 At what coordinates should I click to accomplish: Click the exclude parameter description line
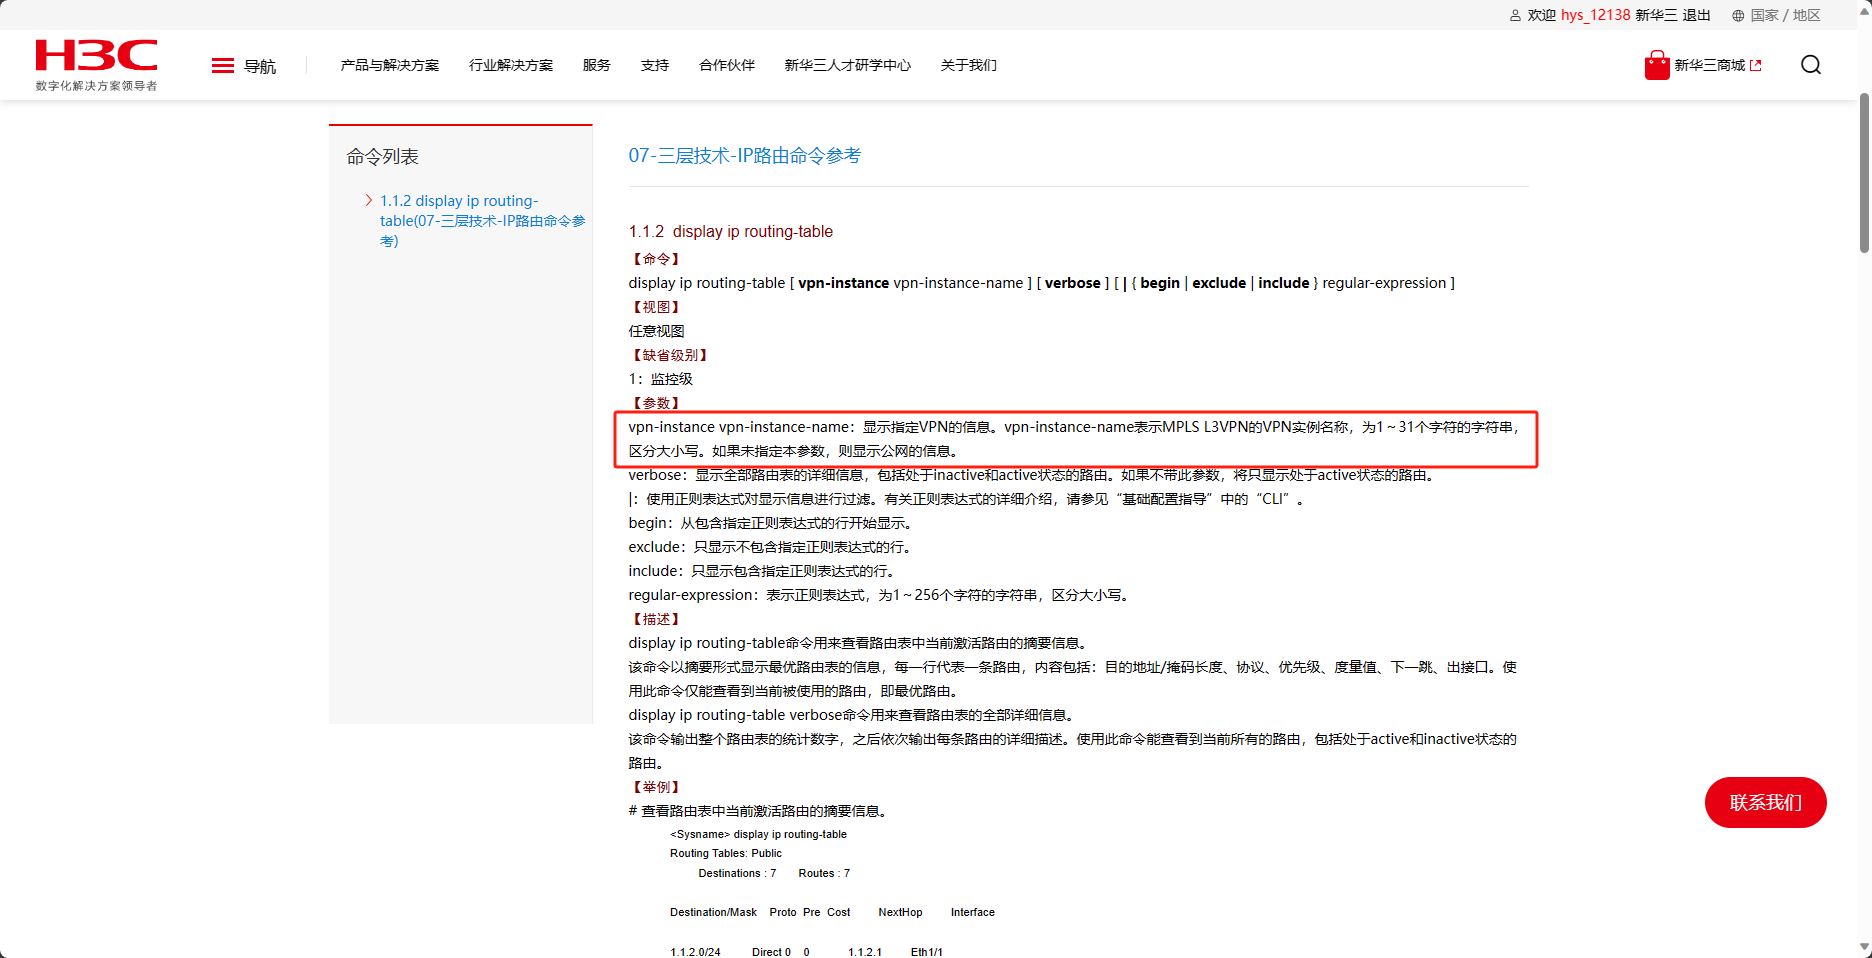(x=771, y=547)
